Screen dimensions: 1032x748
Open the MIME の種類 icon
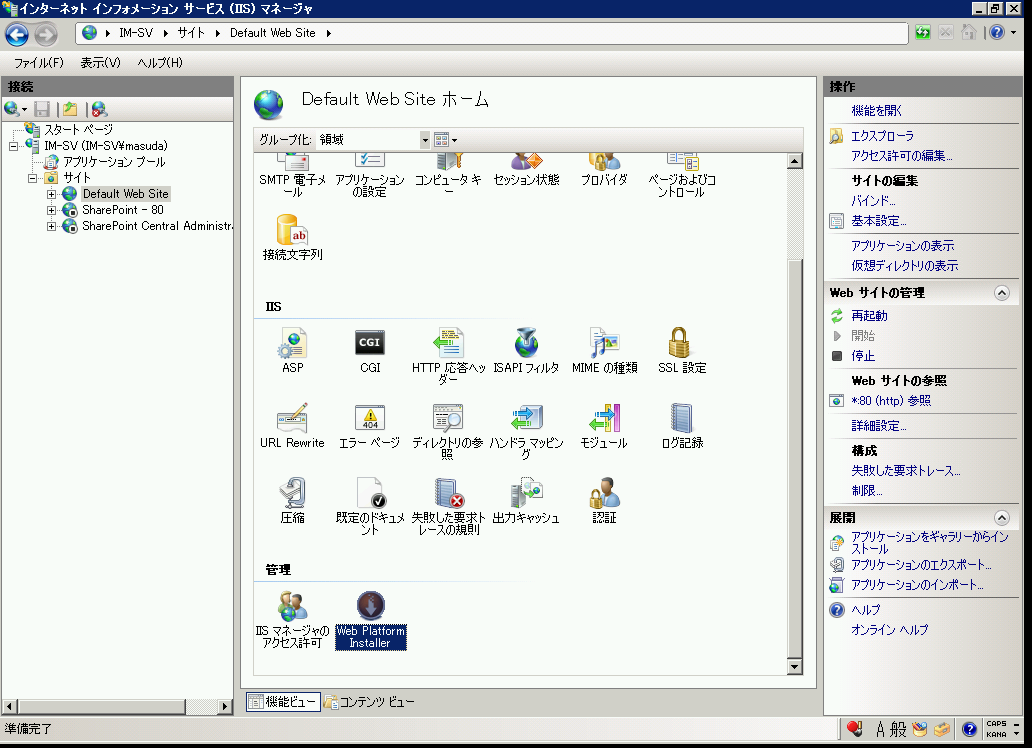point(604,344)
